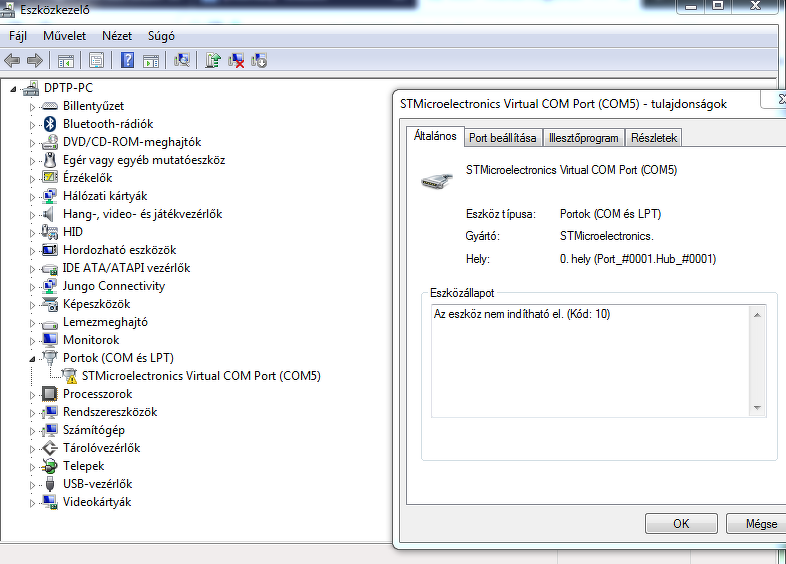Select the DVD/CD-ROM-meghajtók icon
This screenshot has height=564, width=786.
click(x=50, y=142)
